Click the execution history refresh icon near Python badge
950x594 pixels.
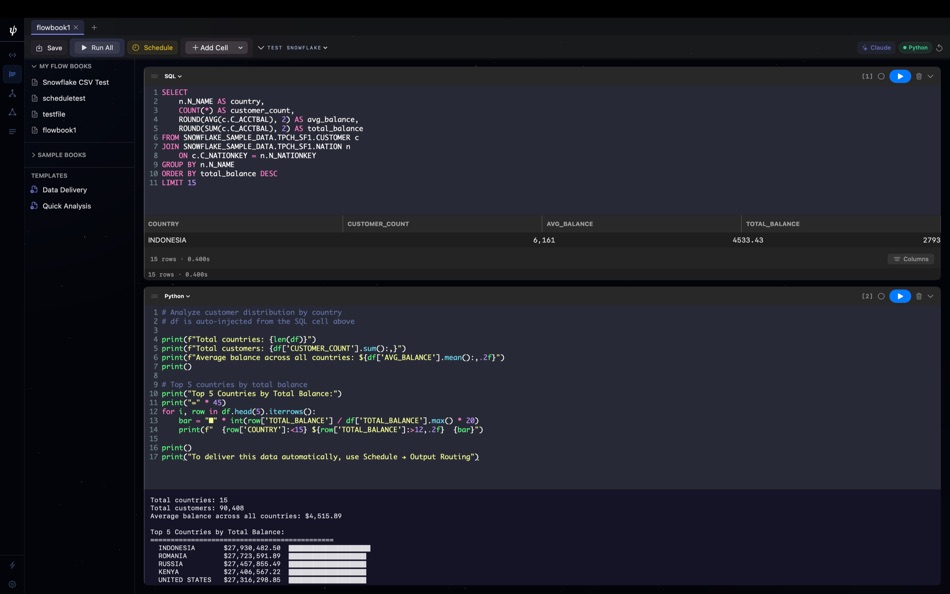[x=939, y=47]
